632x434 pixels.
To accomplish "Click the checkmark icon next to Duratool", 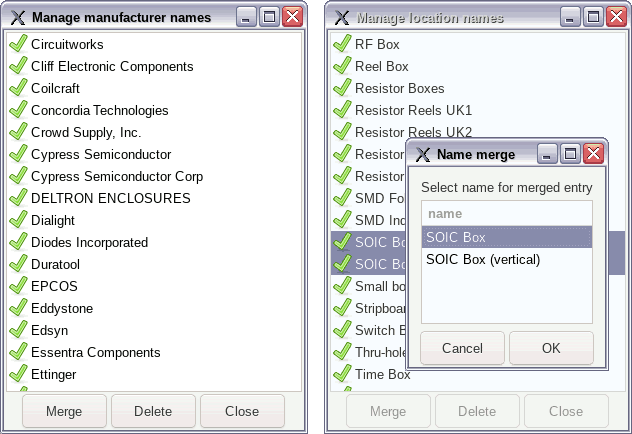I will 18,264.
